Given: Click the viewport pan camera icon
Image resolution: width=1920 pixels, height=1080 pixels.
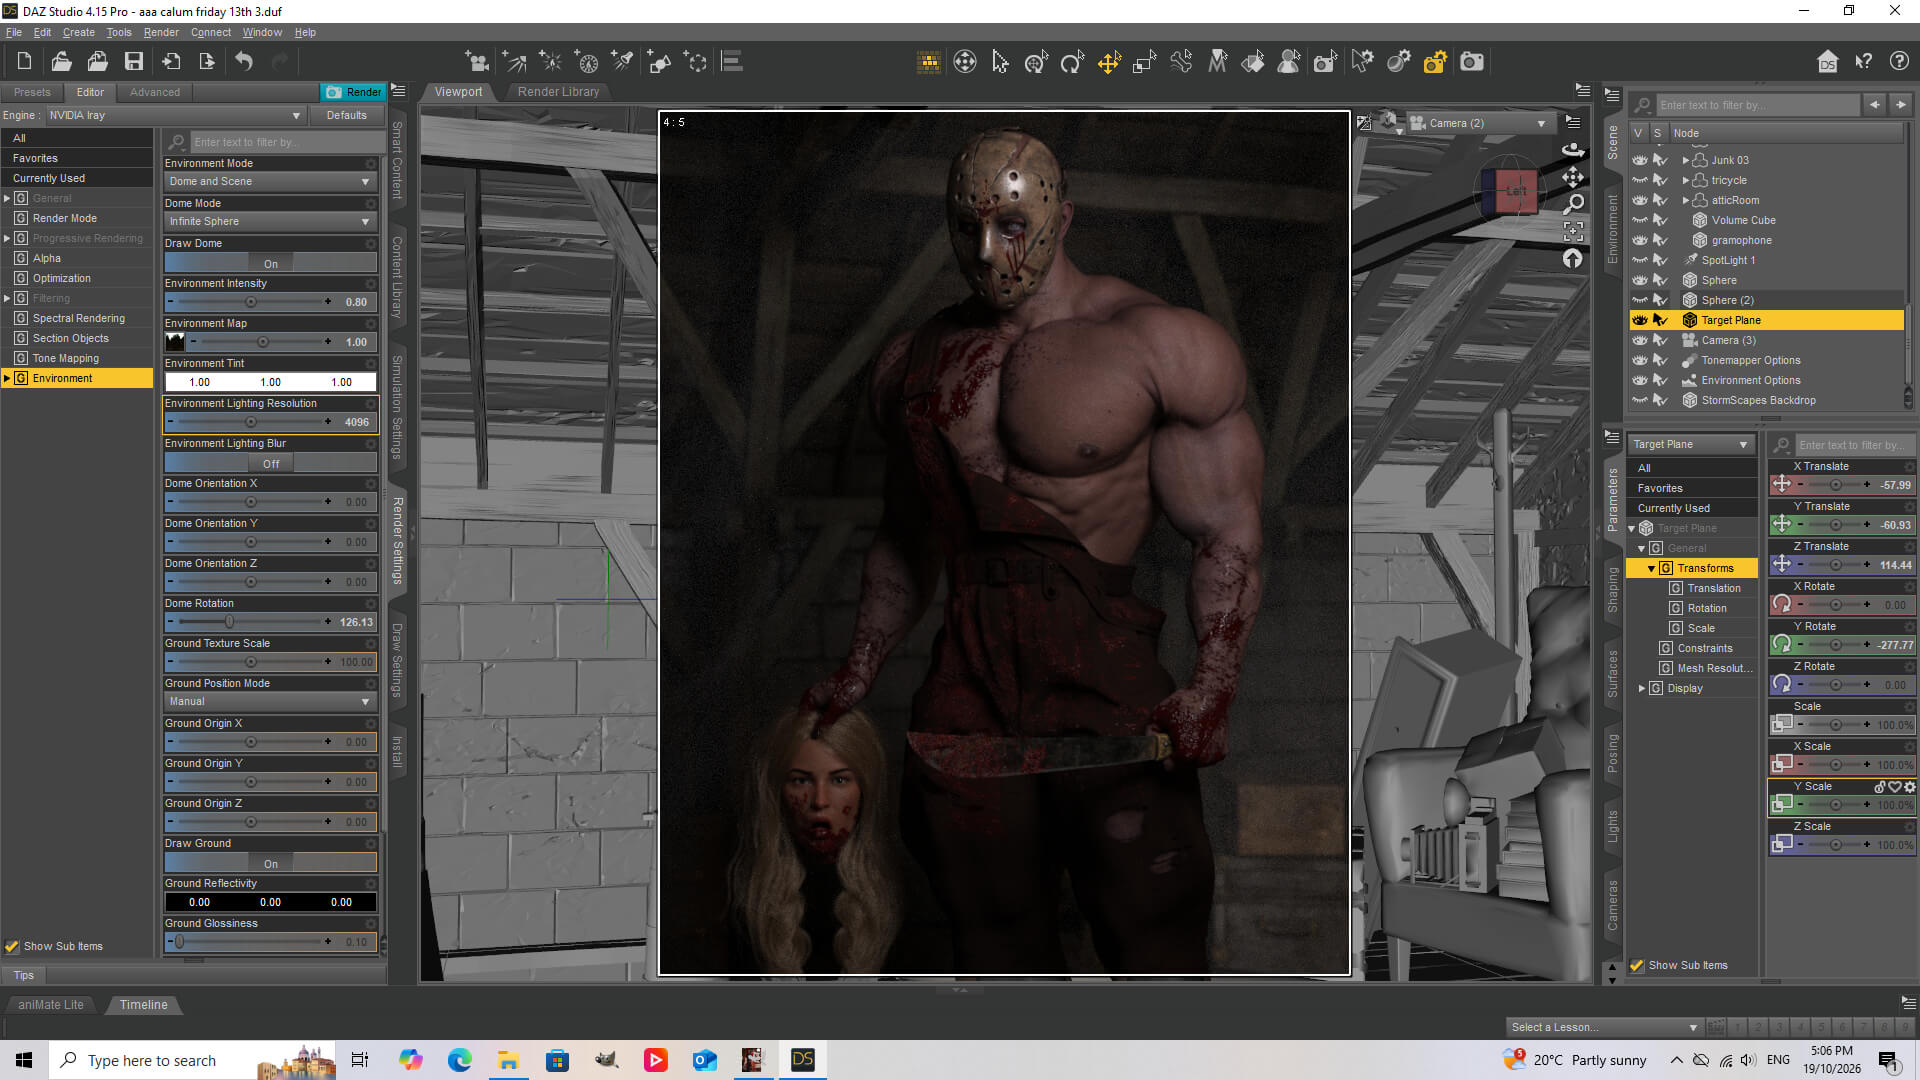Looking at the screenshot, I should click(x=1573, y=177).
